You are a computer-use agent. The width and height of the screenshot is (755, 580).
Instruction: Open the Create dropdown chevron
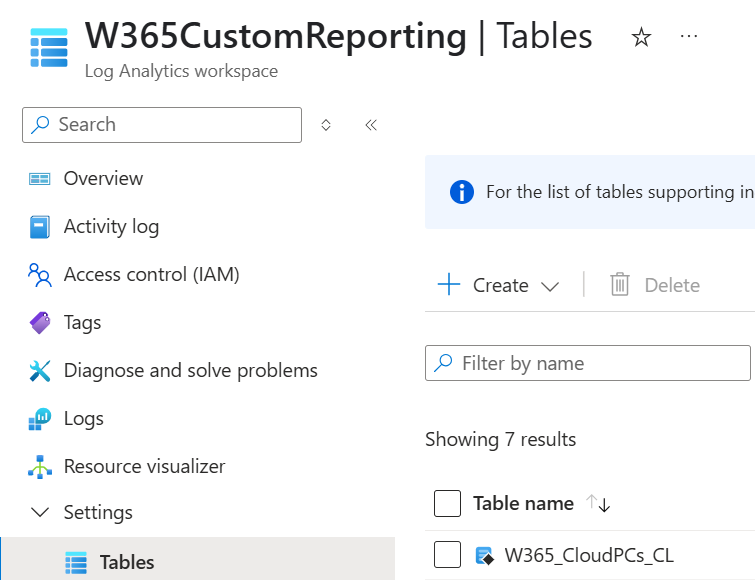click(x=549, y=286)
